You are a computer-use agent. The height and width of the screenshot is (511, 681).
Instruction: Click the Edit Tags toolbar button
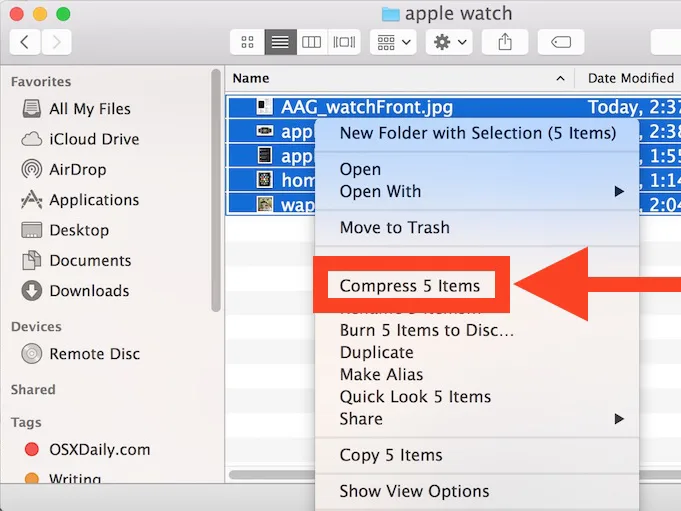(561, 42)
